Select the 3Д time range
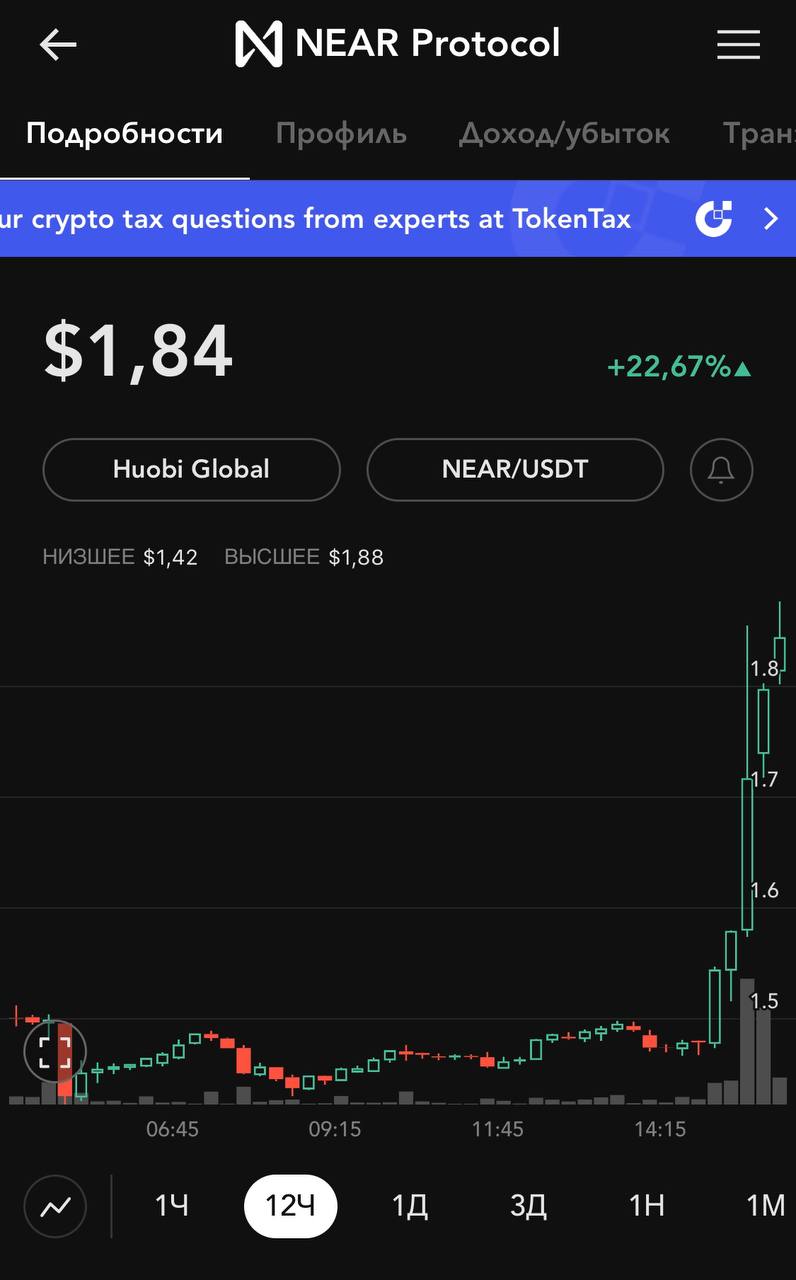The height and width of the screenshot is (1280, 796). (528, 1206)
